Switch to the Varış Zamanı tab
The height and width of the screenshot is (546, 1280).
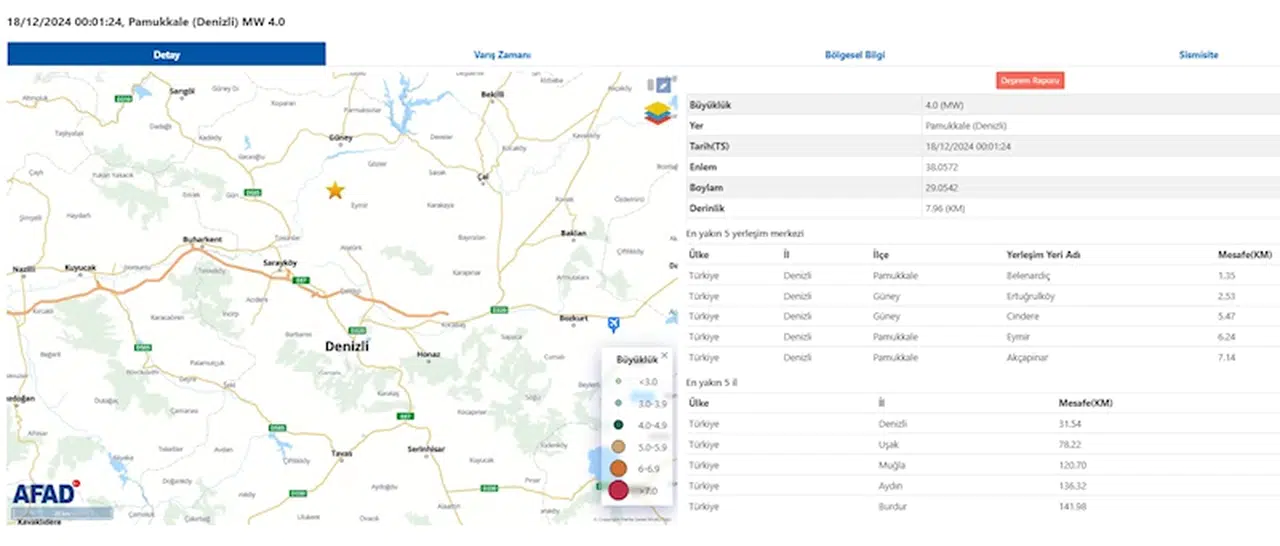502,55
